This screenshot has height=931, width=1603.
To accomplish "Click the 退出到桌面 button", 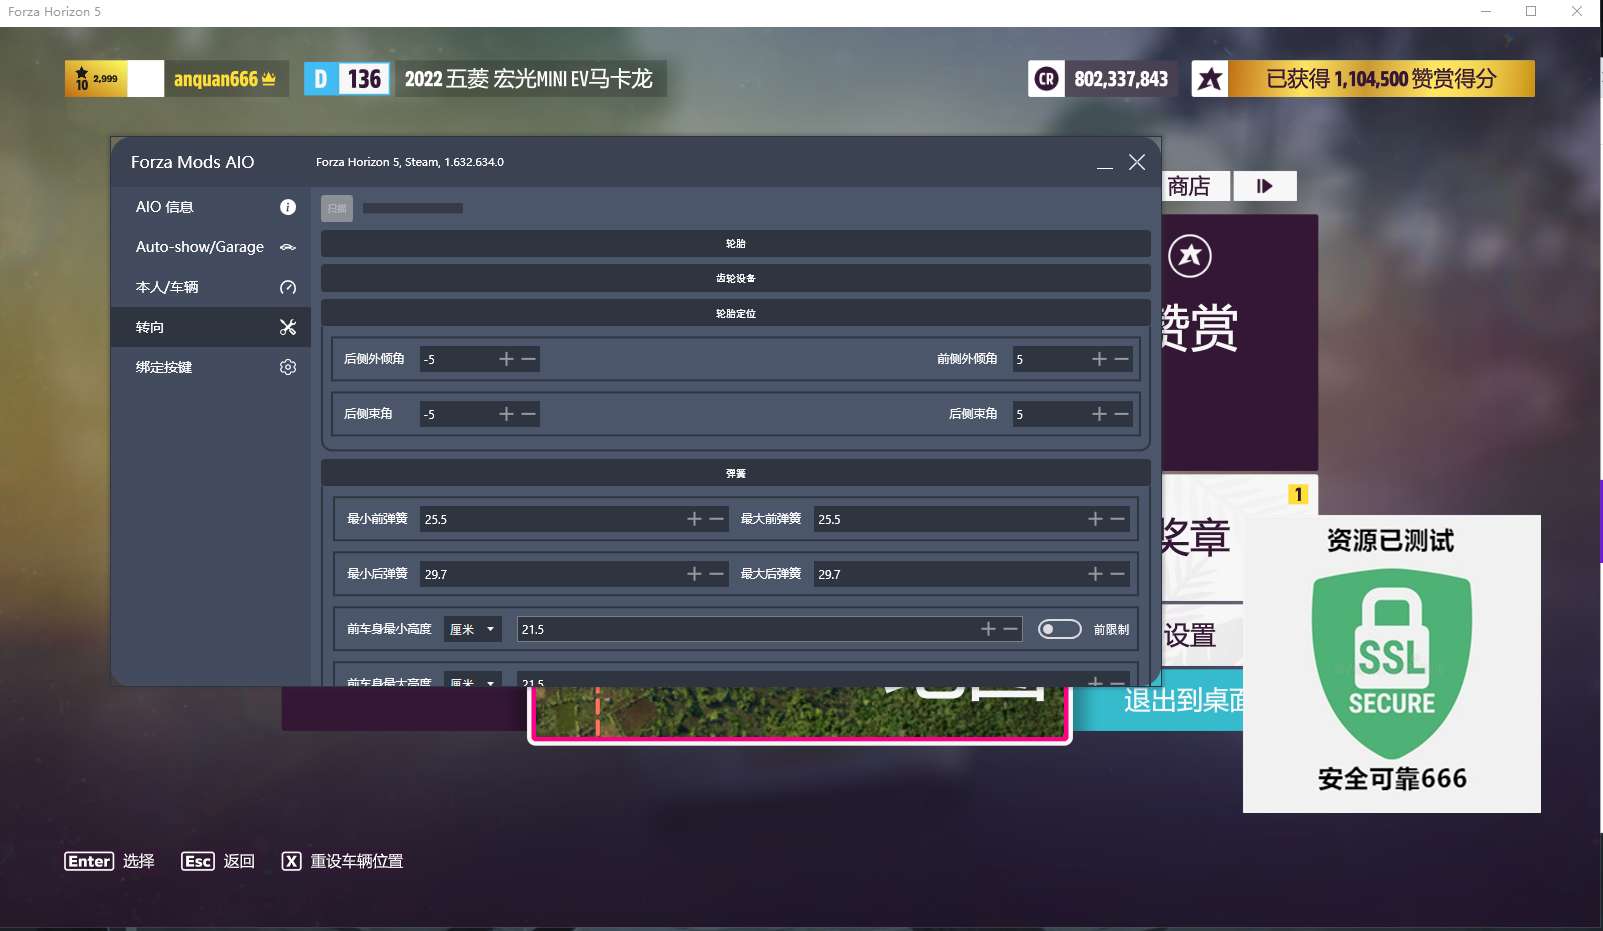I will pyautogui.click(x=1158, y=700).
